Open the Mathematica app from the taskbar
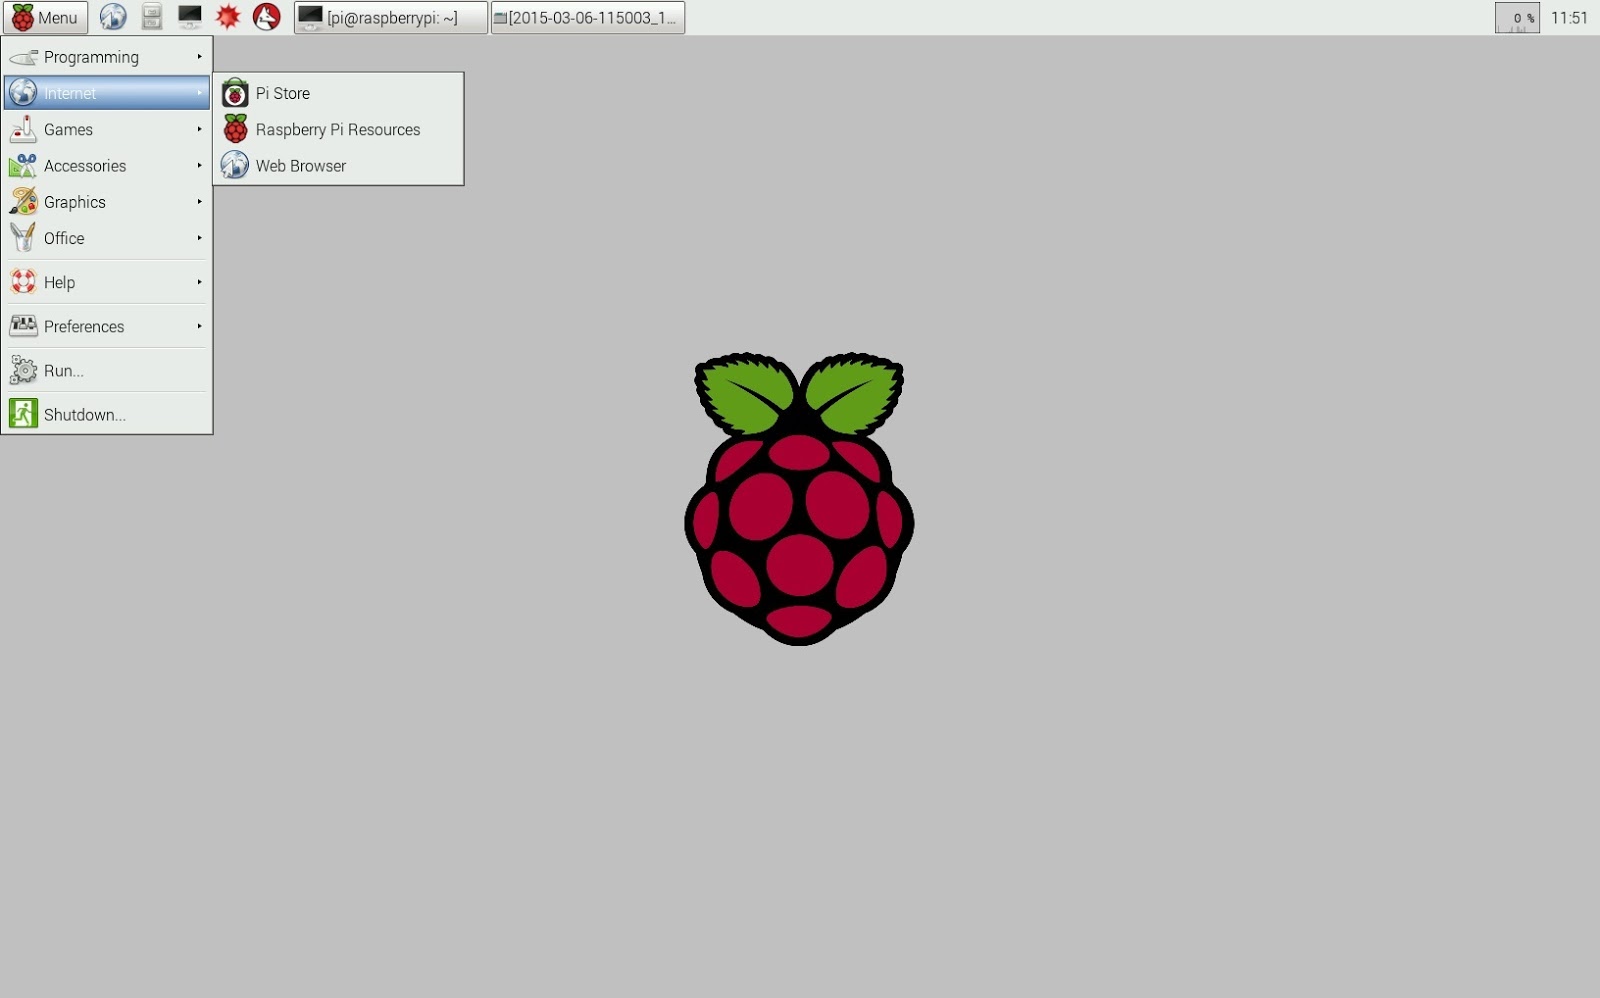 point(228,16)
